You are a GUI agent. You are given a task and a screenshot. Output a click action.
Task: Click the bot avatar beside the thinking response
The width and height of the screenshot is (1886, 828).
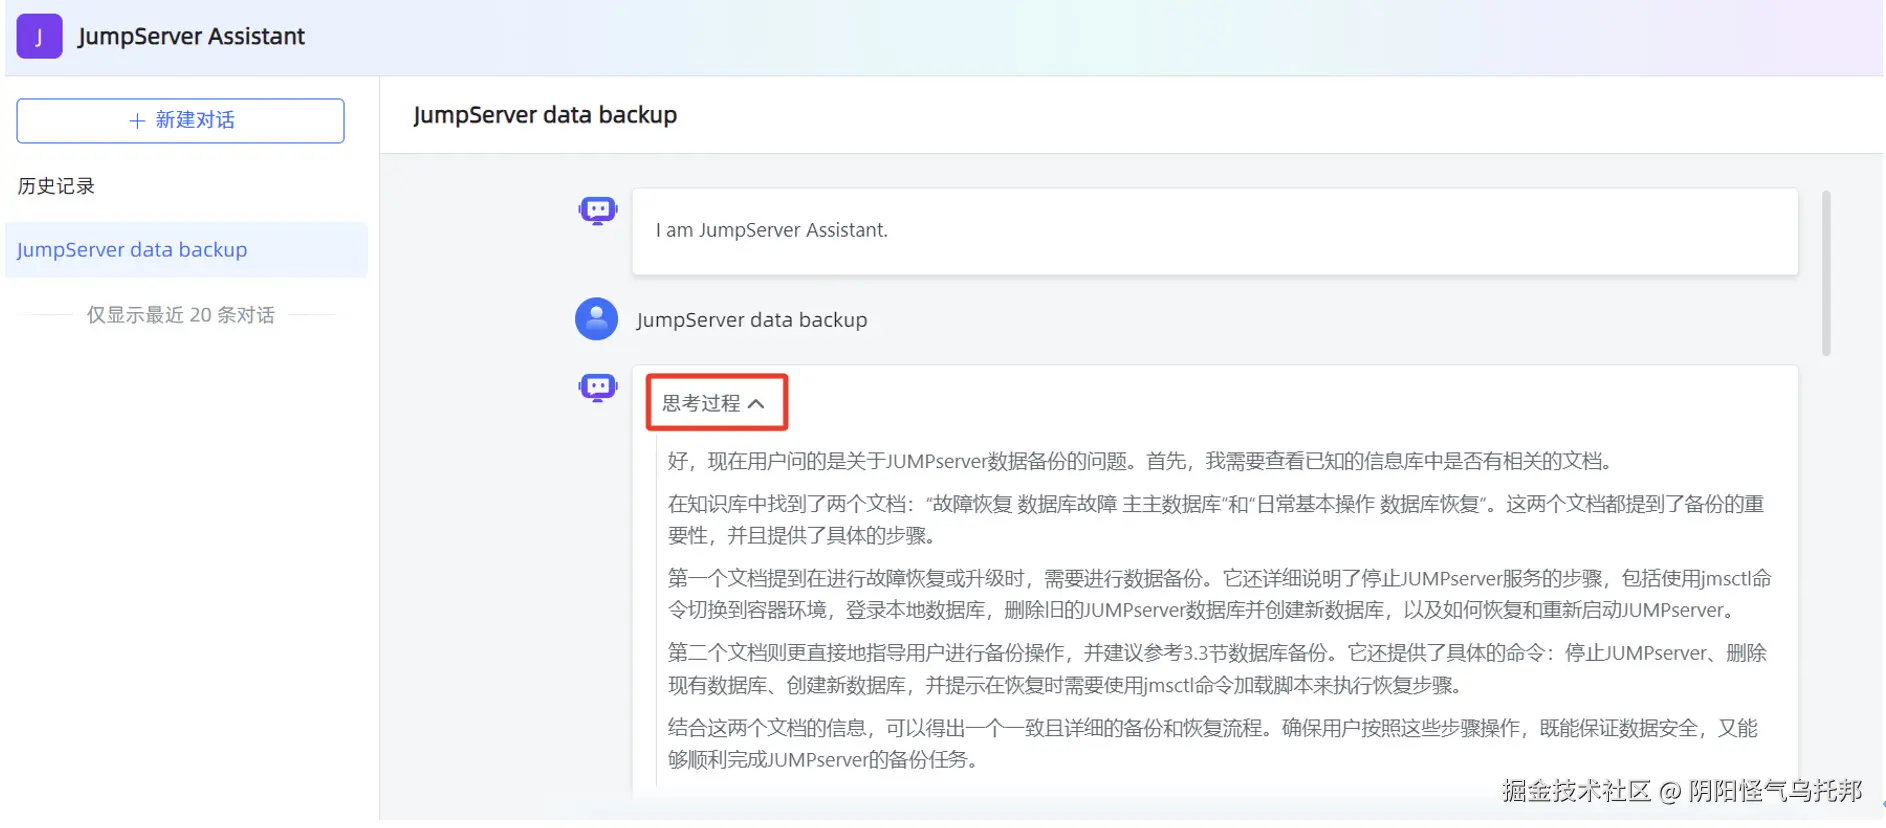point(598,387)
